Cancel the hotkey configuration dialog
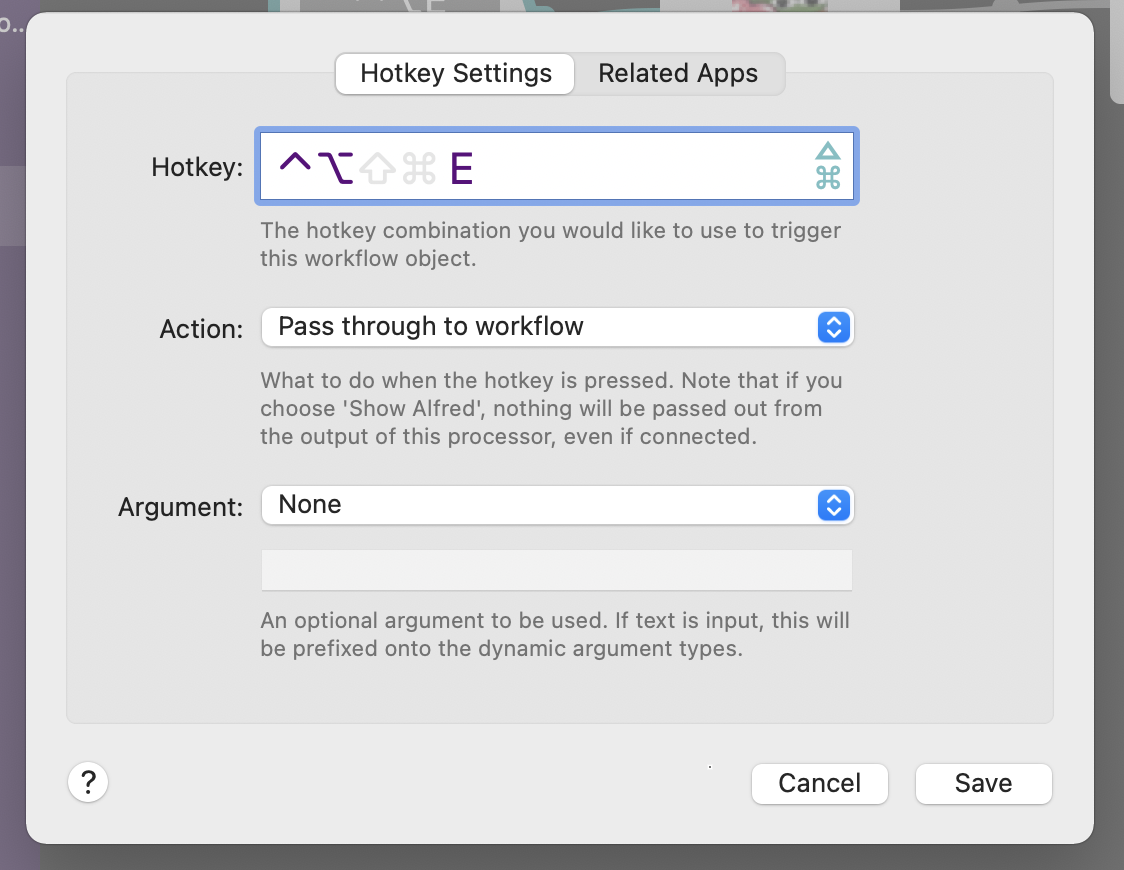 (x=819, y=783)
